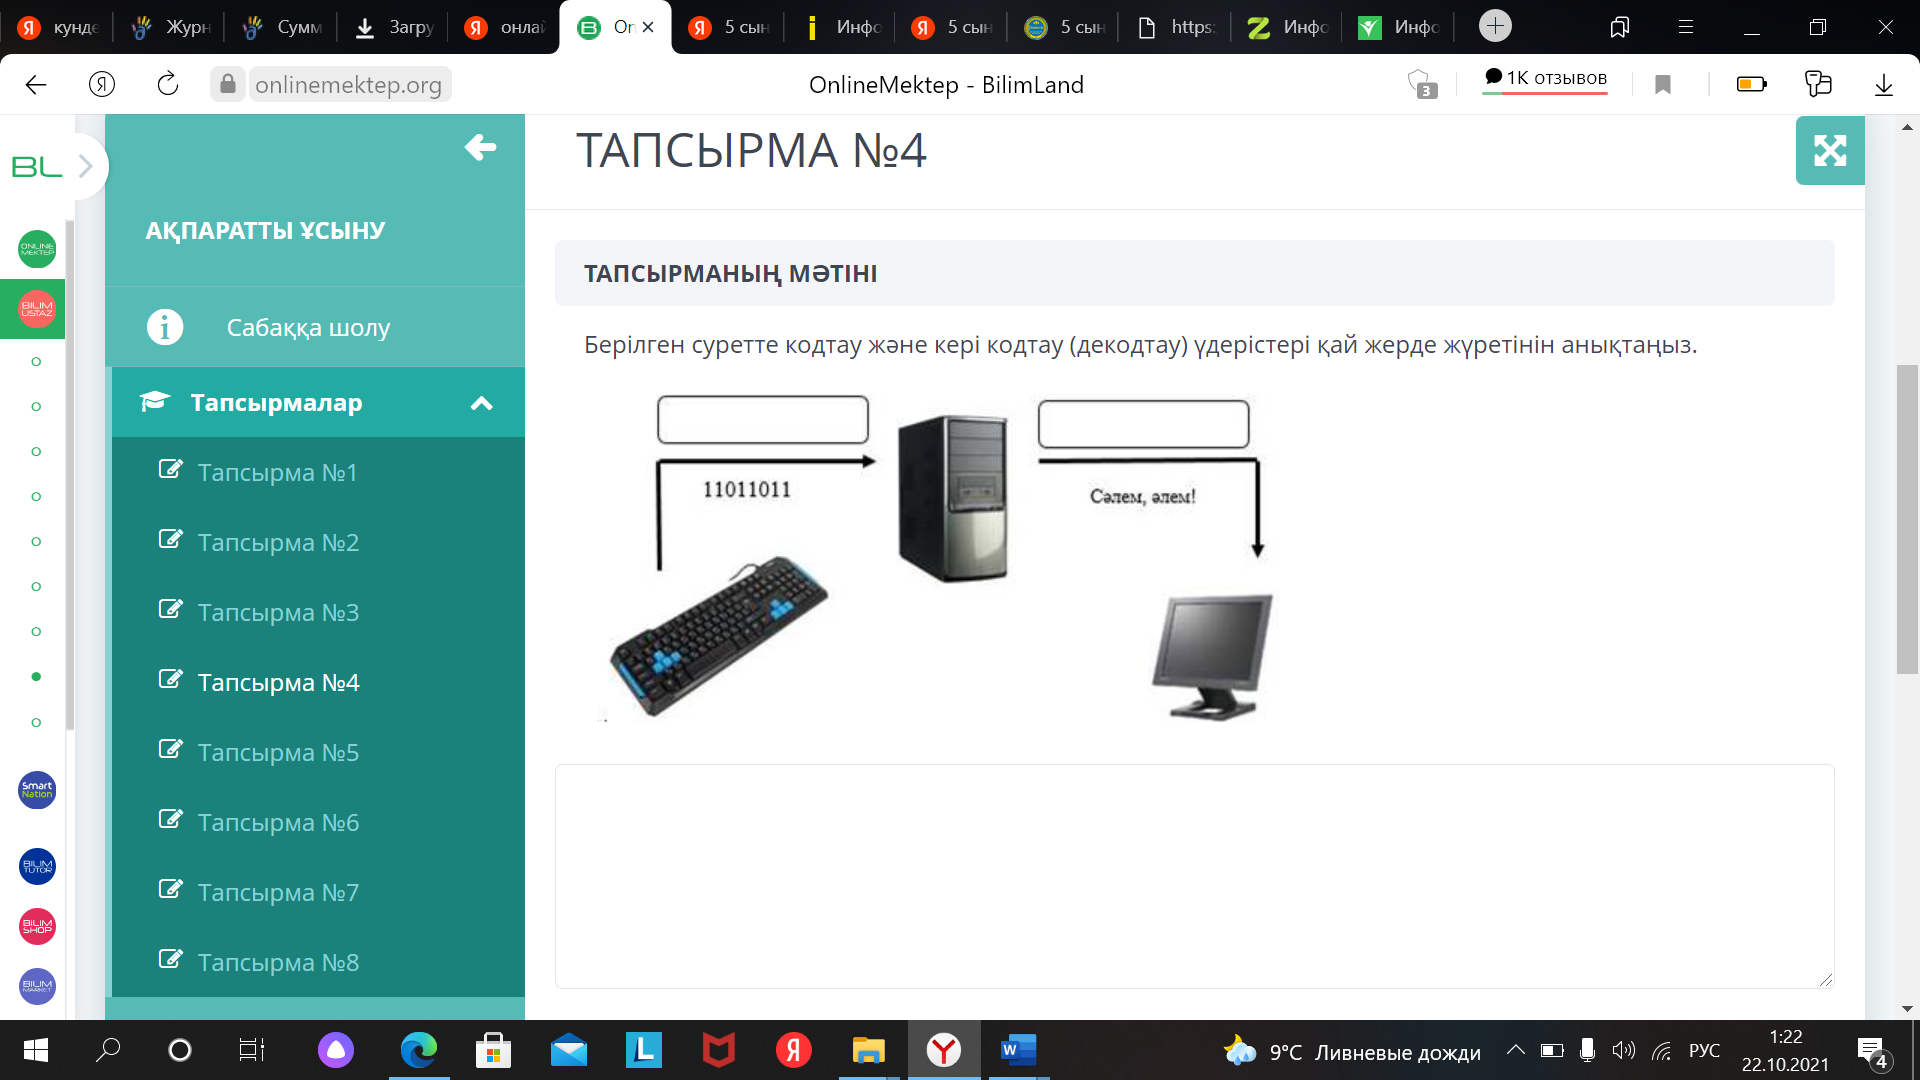Image resolution: width=1920 pixels, height=1080 pixels.
Task: Open the Bilim Shop sidebar icon
Action: pos(37,926)
